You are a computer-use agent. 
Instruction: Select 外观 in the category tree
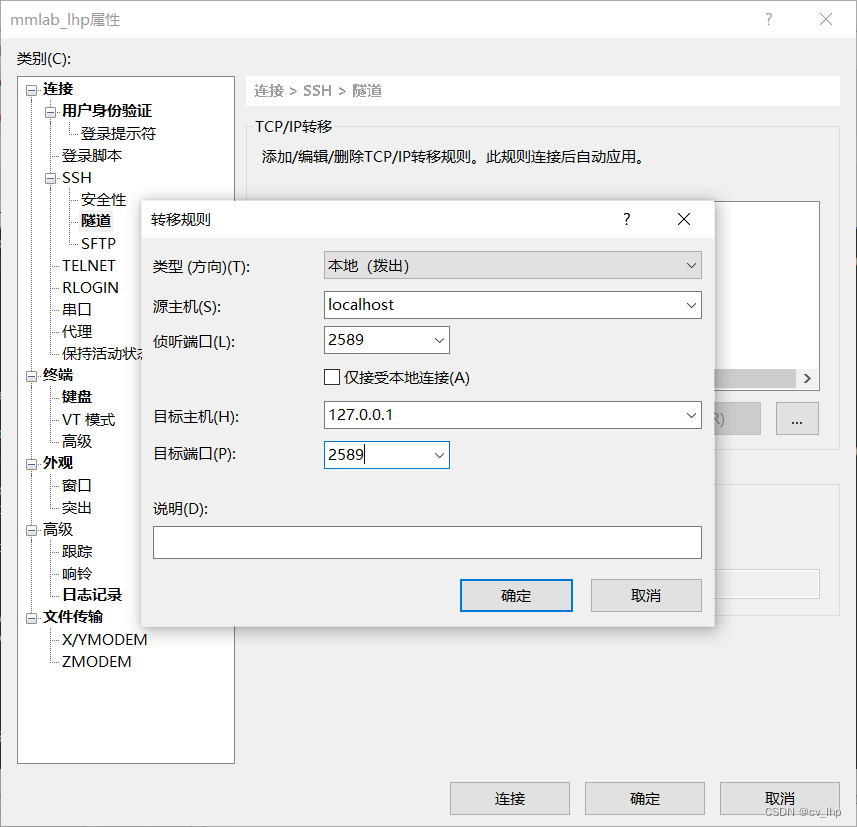pos(58,463)
